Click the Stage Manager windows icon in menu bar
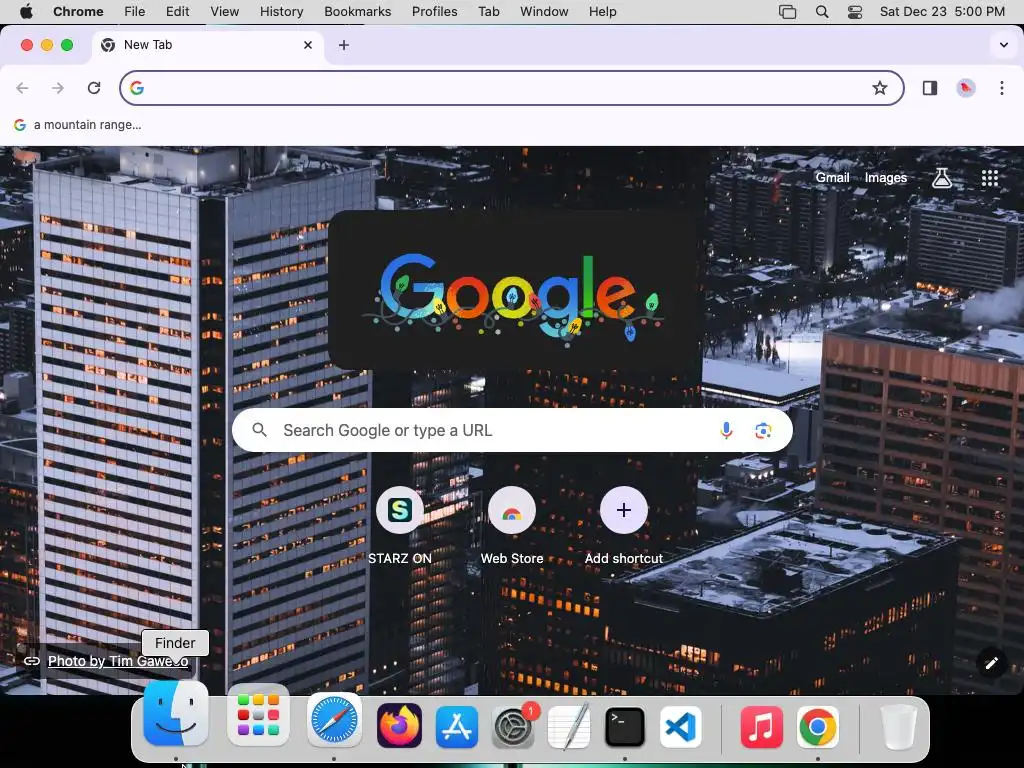Image resolution: width=1024 pixels, height=768 pixels. point(788,12)
